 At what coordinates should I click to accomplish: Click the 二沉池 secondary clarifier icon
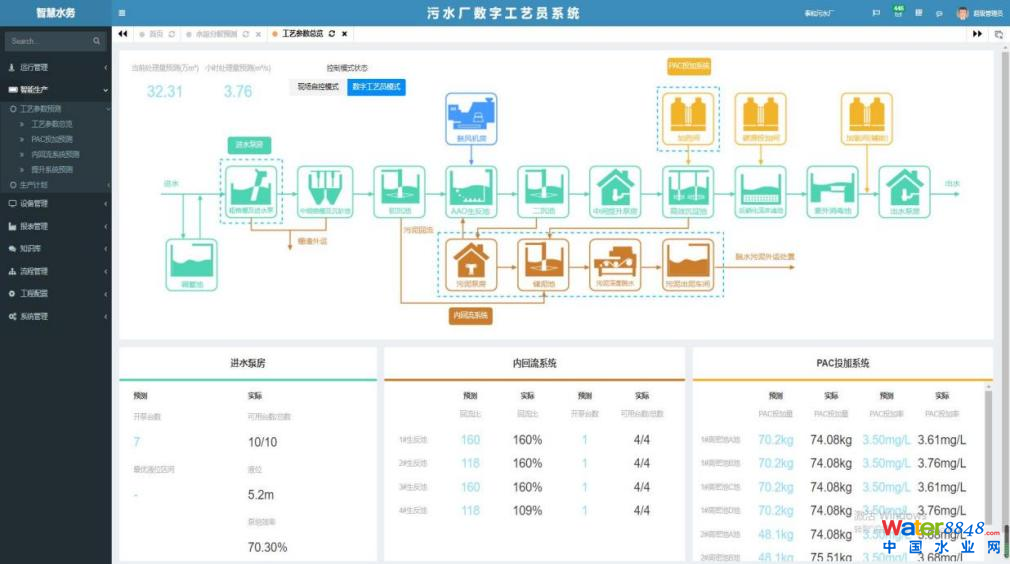coord(543,188)
